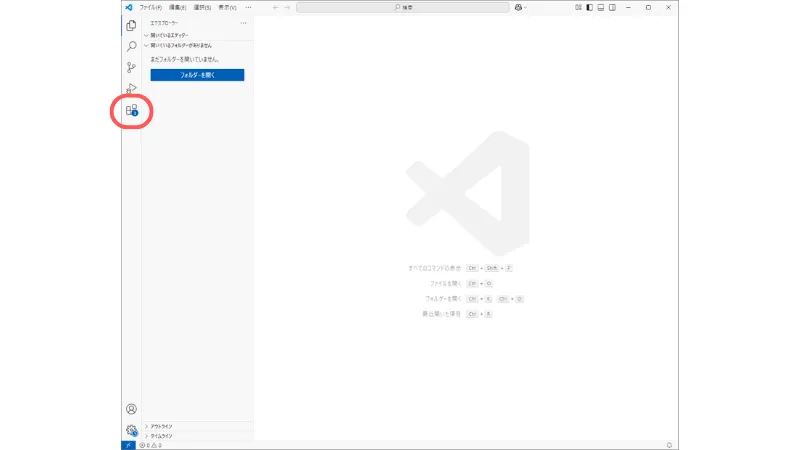Expand the タイムライン section
Viewport: 800px width, 450px height.
click(x=160, y=436)
